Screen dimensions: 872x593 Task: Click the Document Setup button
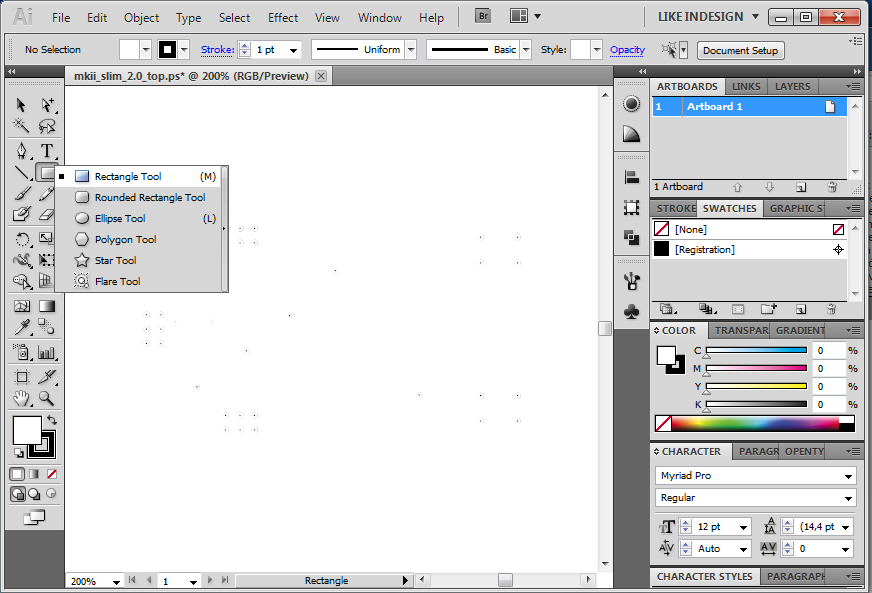(740, 51)
